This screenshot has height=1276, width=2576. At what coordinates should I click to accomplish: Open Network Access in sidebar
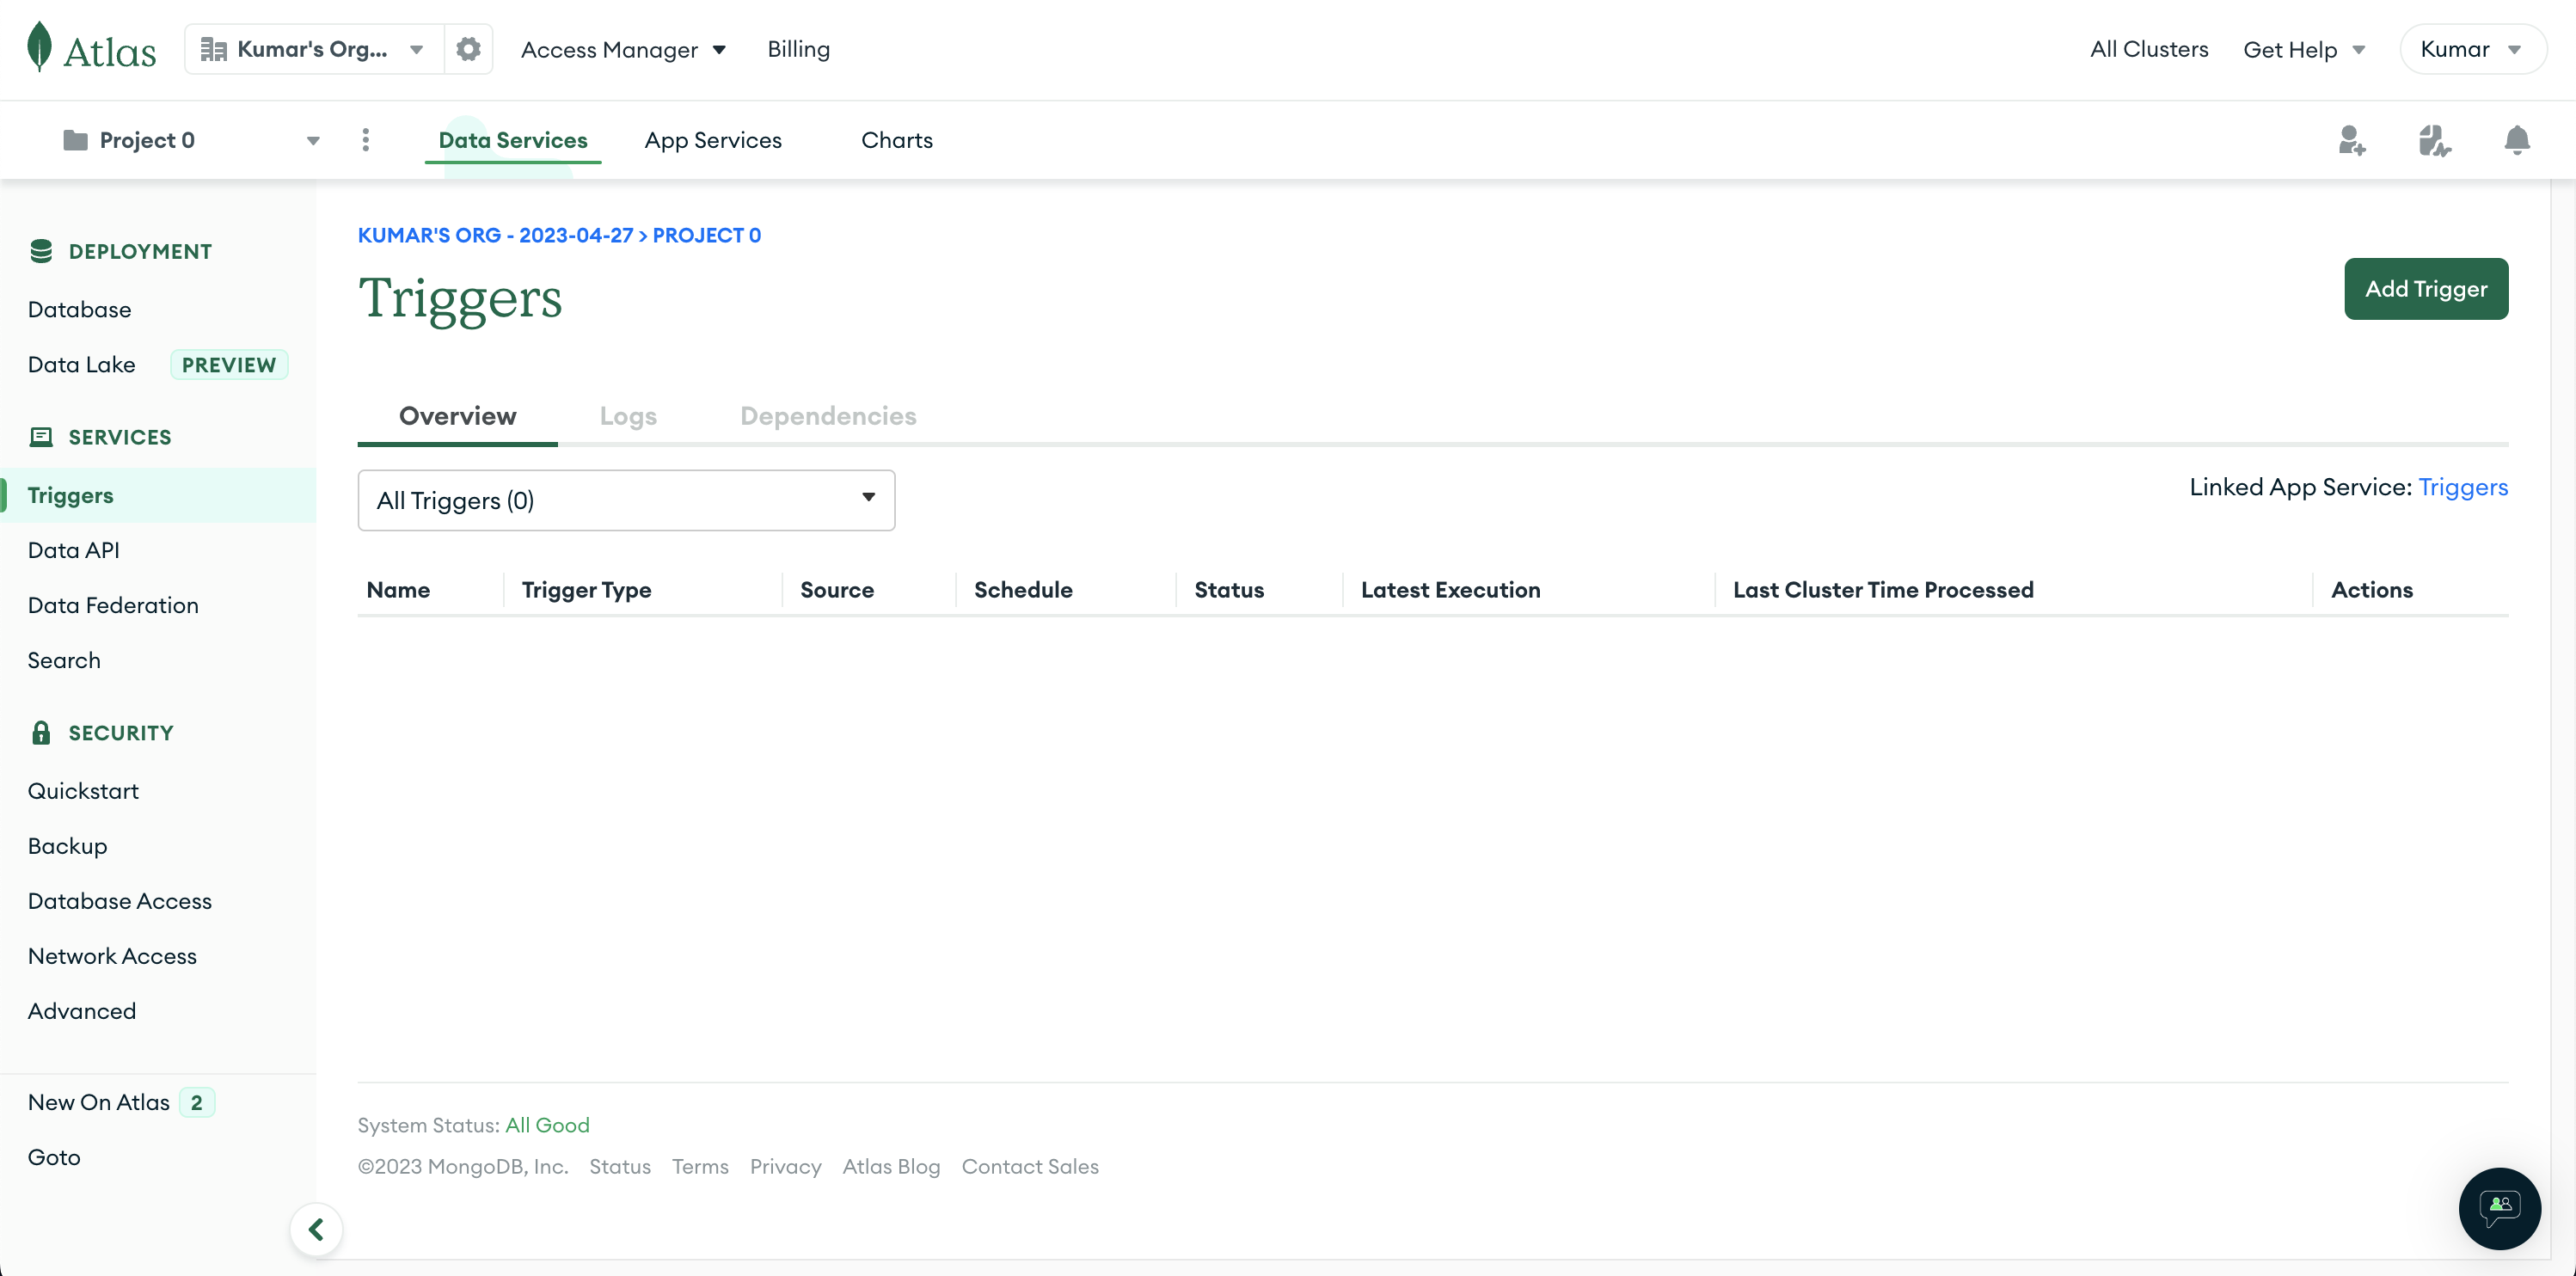(112, 956)
